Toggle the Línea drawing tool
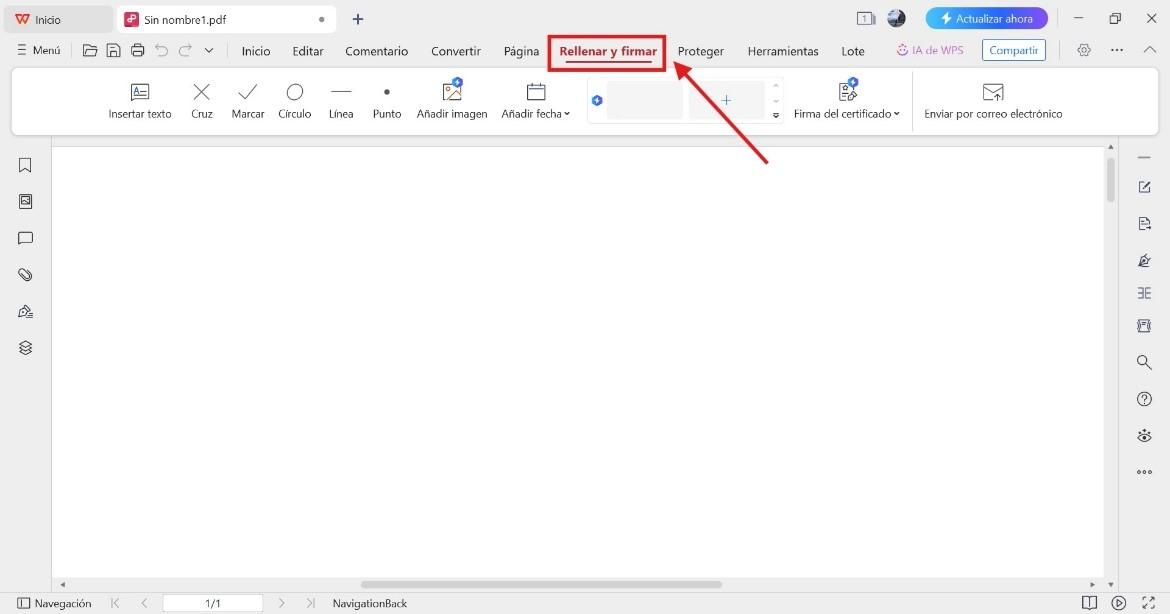 tap(341, 99)
